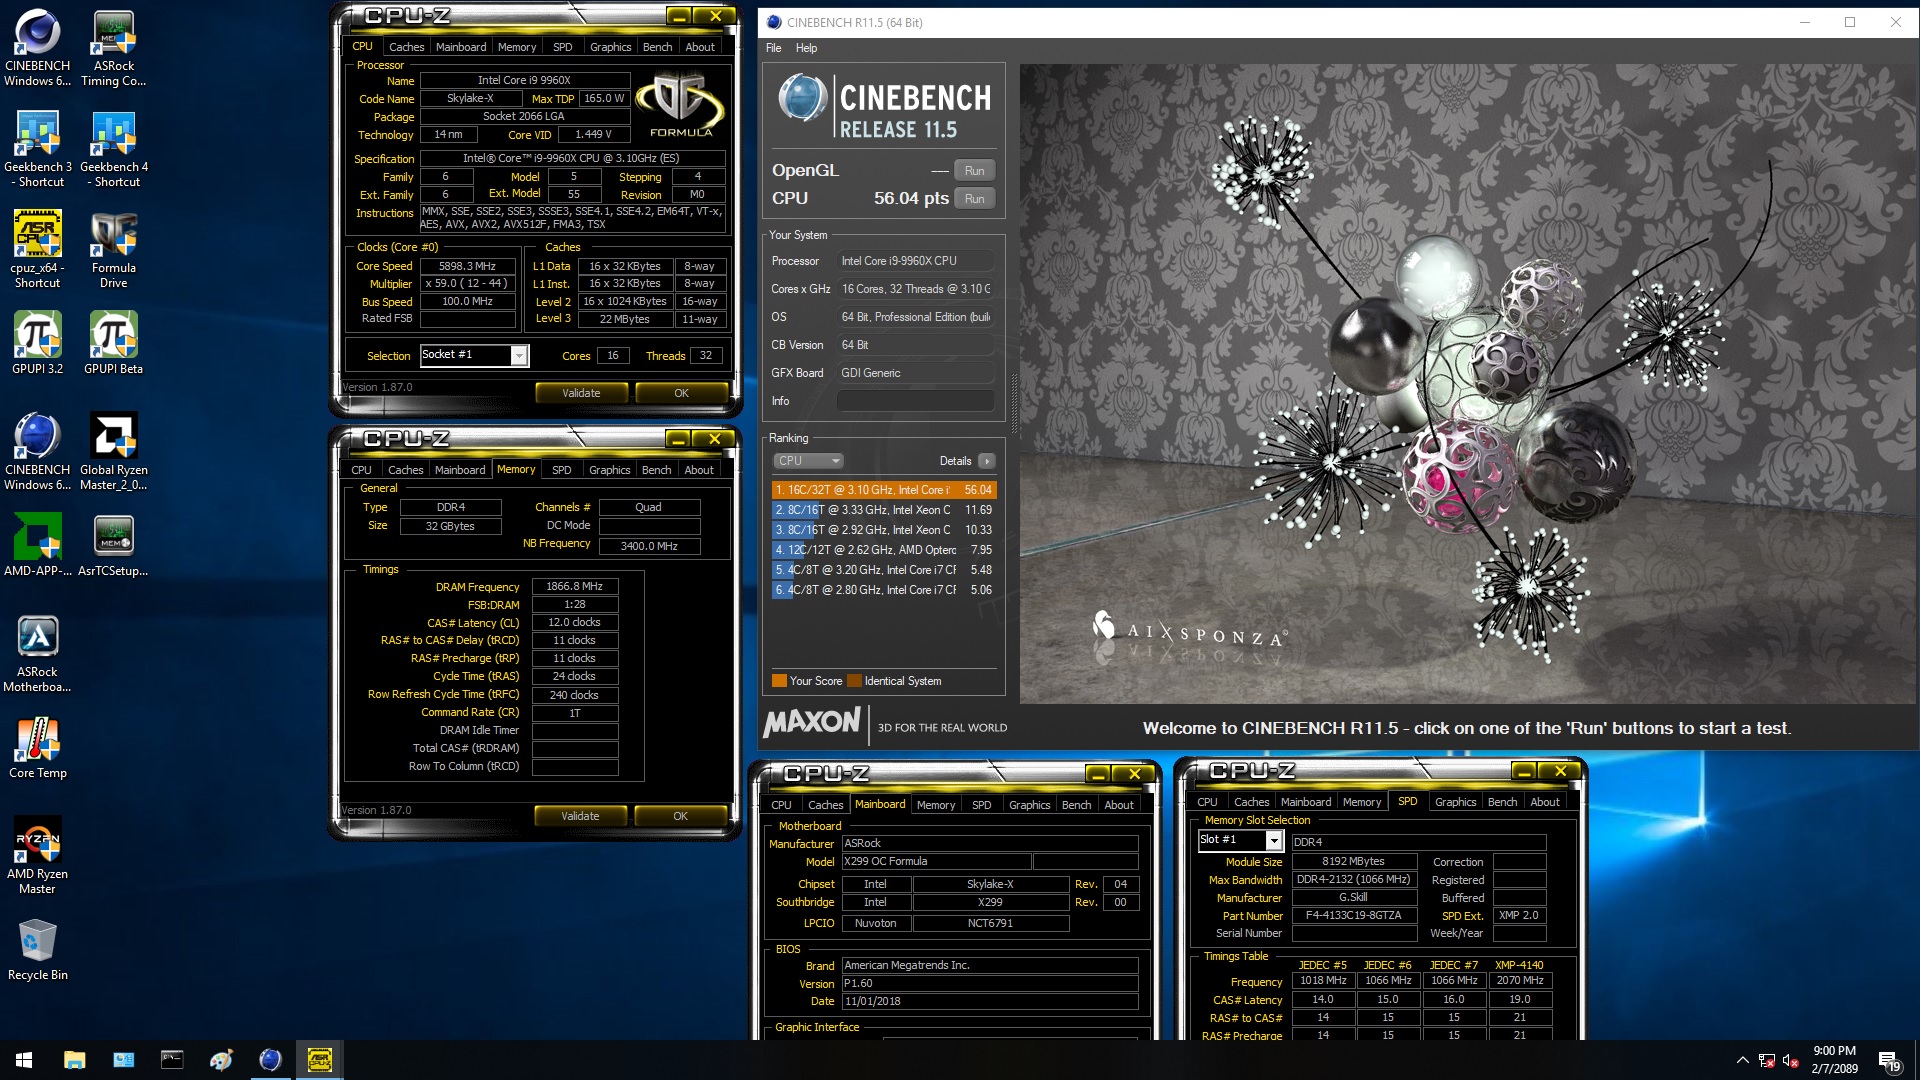Open Geekbench 3 shortcut icon
This screenshot has width=1920, height=1080.
pos(38,149)
